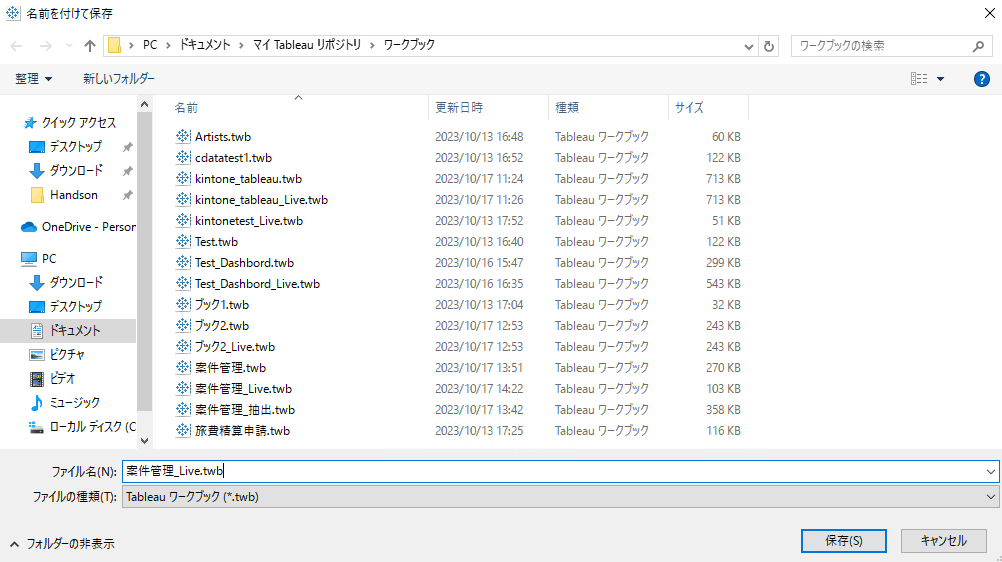Screen dimensions: 1002x562
Task: Click the search magnifier icon
Action: [x=978, y=46]
